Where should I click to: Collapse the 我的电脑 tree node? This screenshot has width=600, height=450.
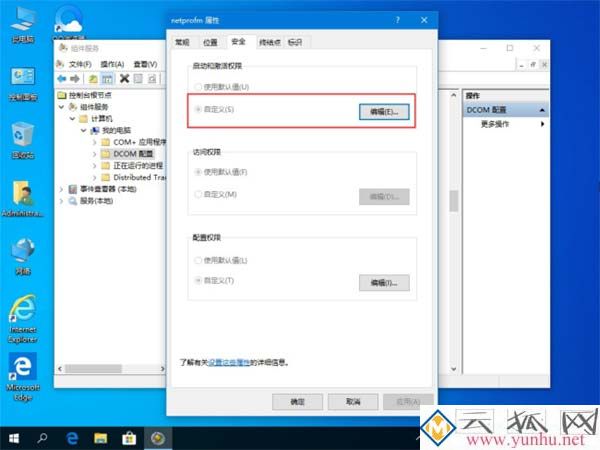(x=83, y=130)
